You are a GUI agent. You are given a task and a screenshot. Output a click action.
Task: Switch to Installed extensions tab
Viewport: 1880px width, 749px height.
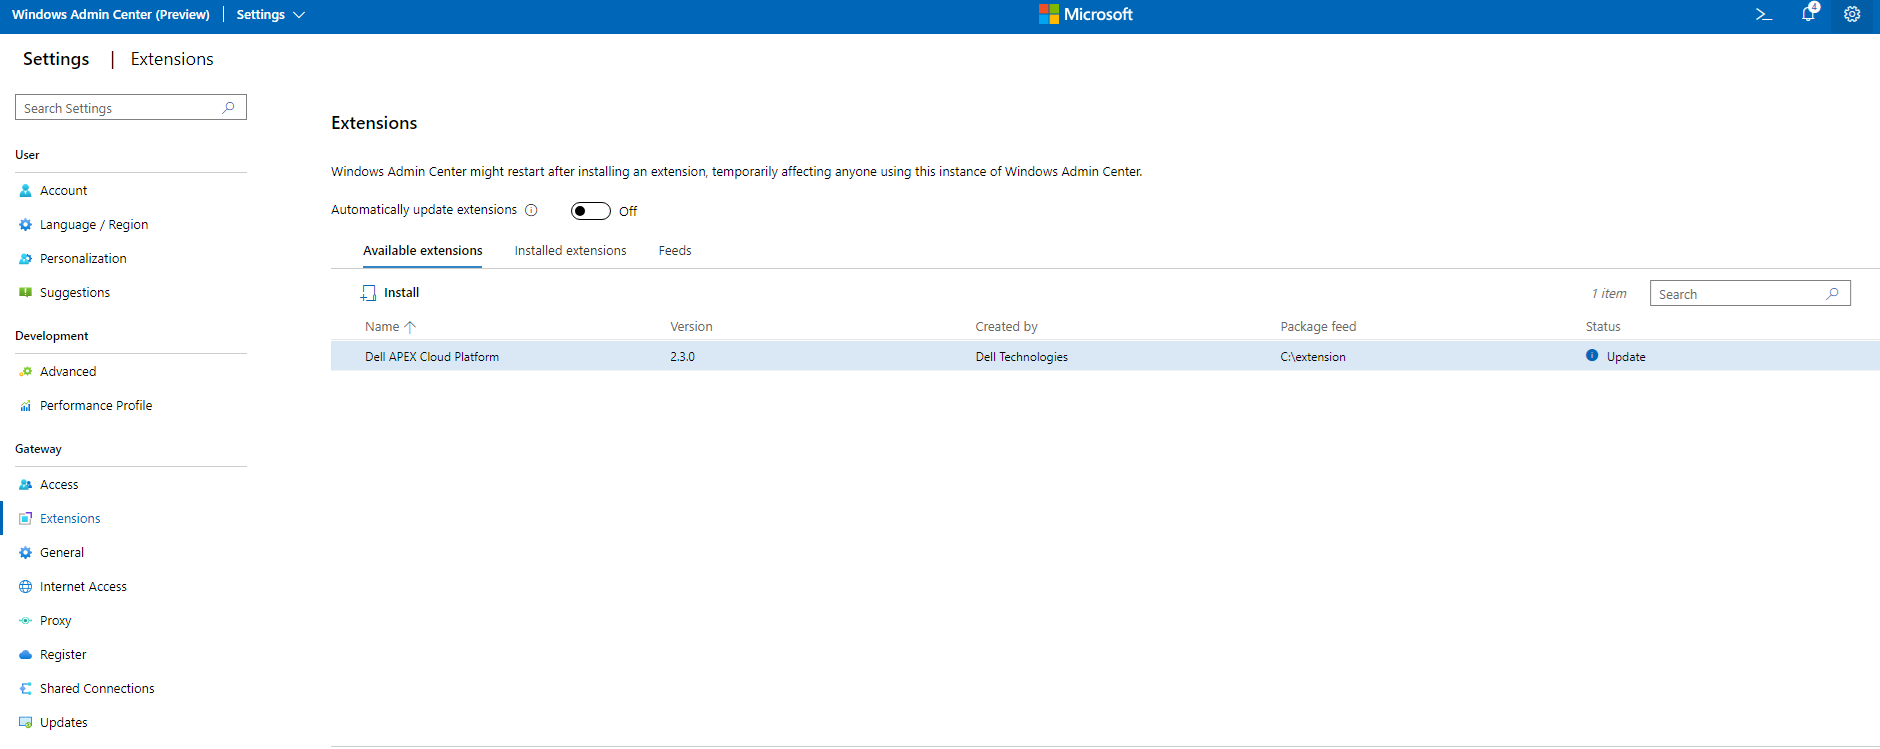(x=570, y=251)
